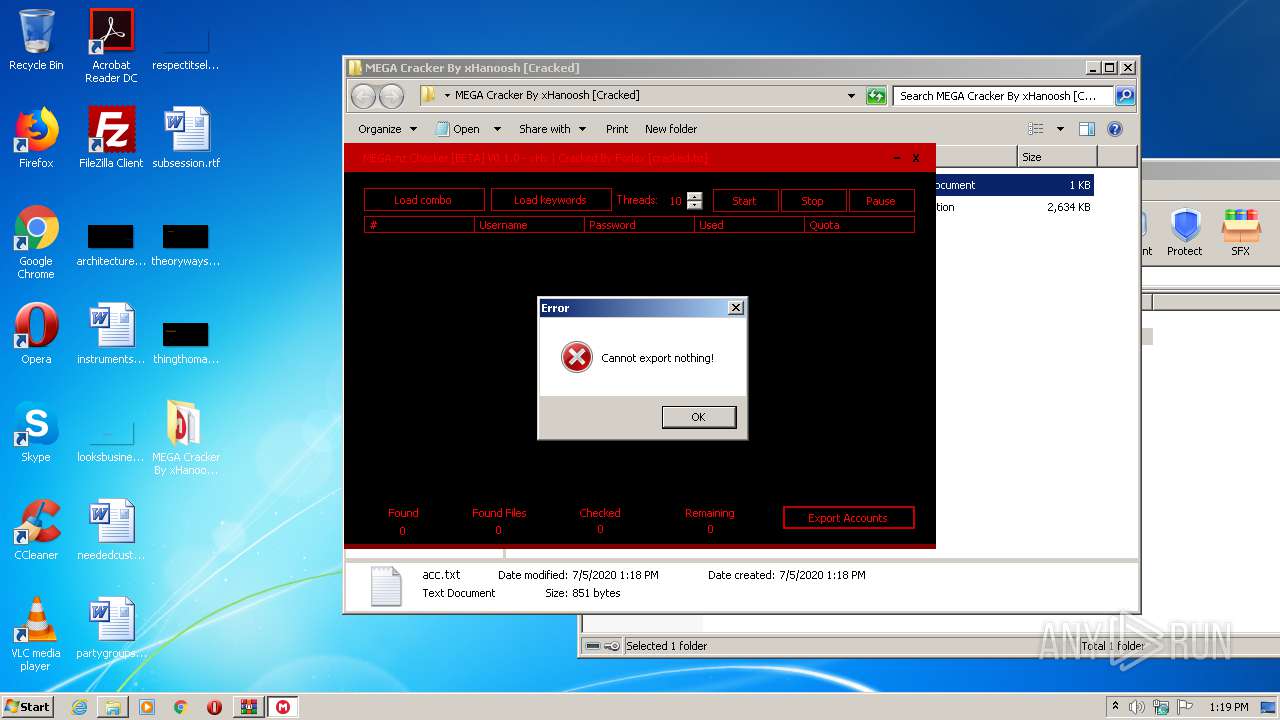Close the red MEGA checker window

[x=915, y=158]
